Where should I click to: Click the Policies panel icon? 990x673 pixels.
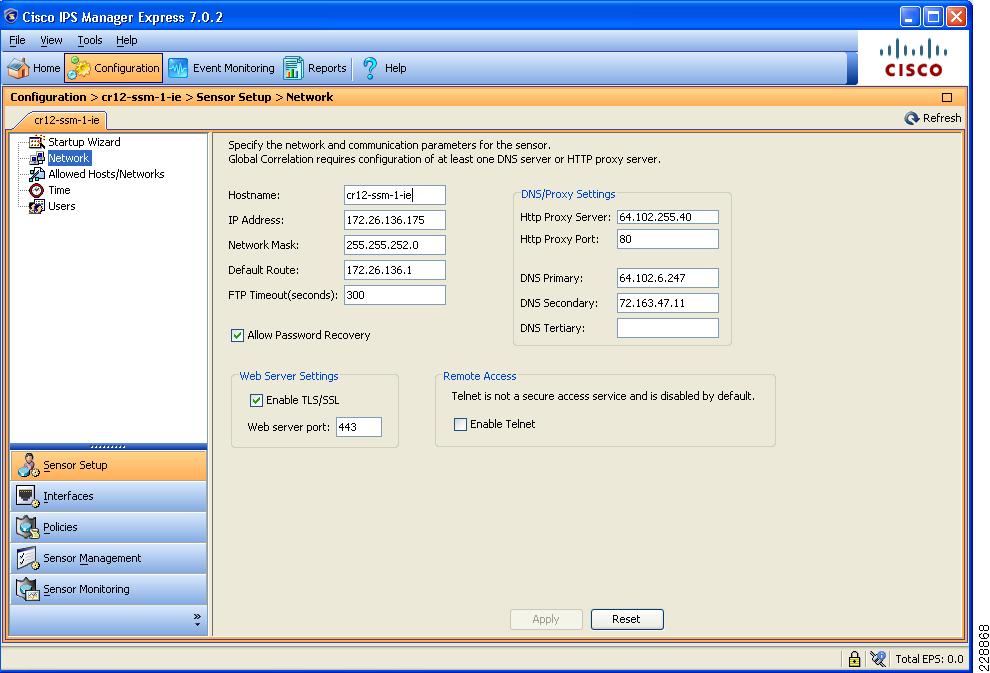point(28,527)
